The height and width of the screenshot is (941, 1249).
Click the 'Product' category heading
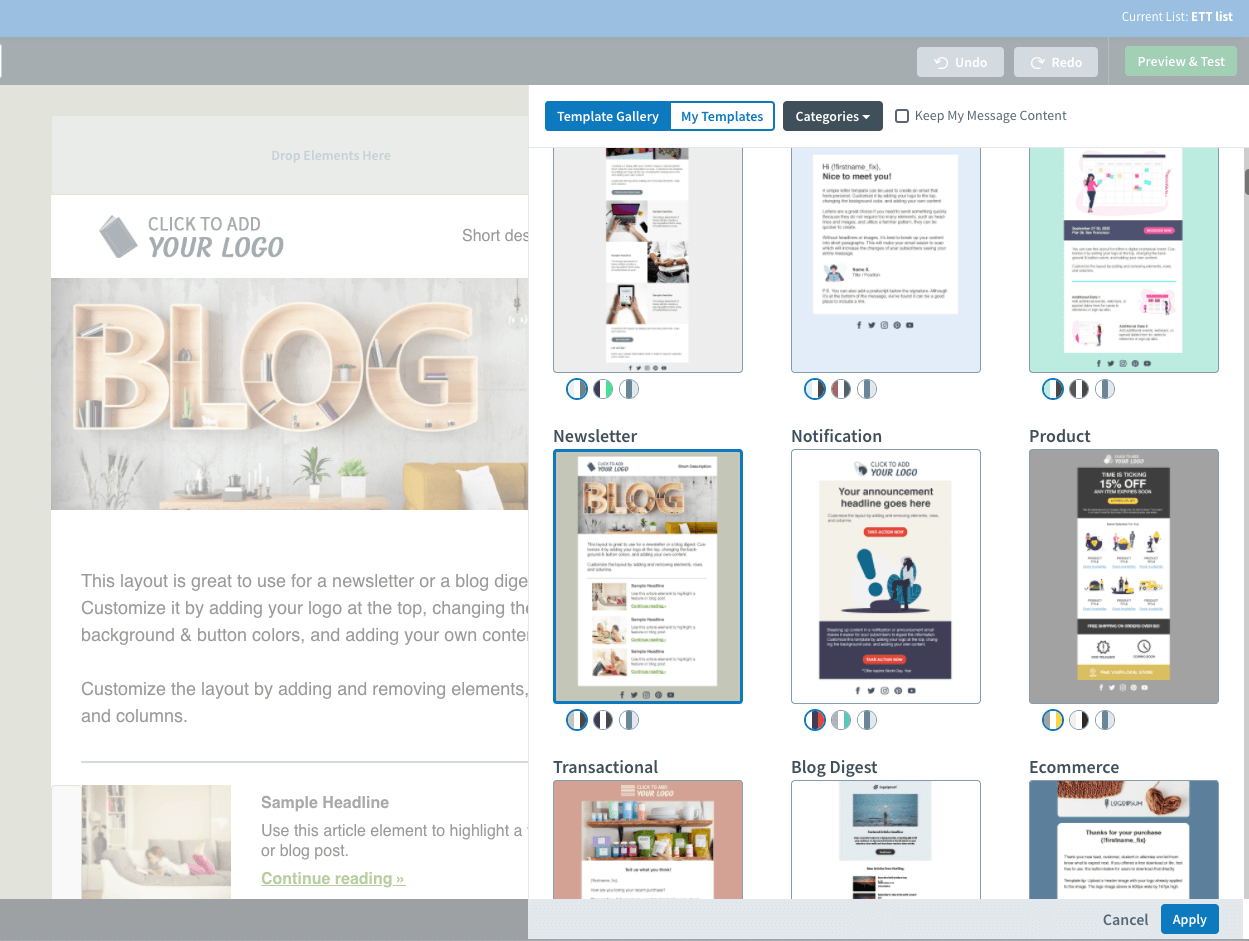[x=1060, y=436]
